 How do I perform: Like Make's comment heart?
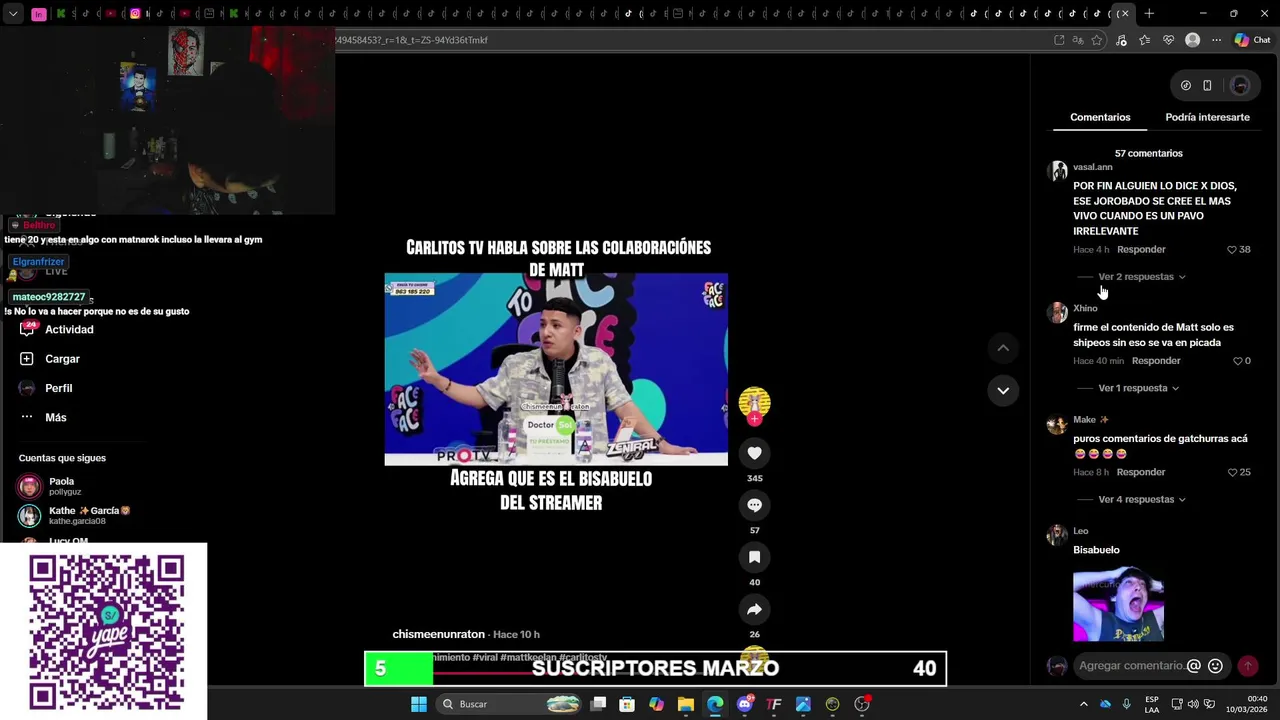tap(1232, 472)
